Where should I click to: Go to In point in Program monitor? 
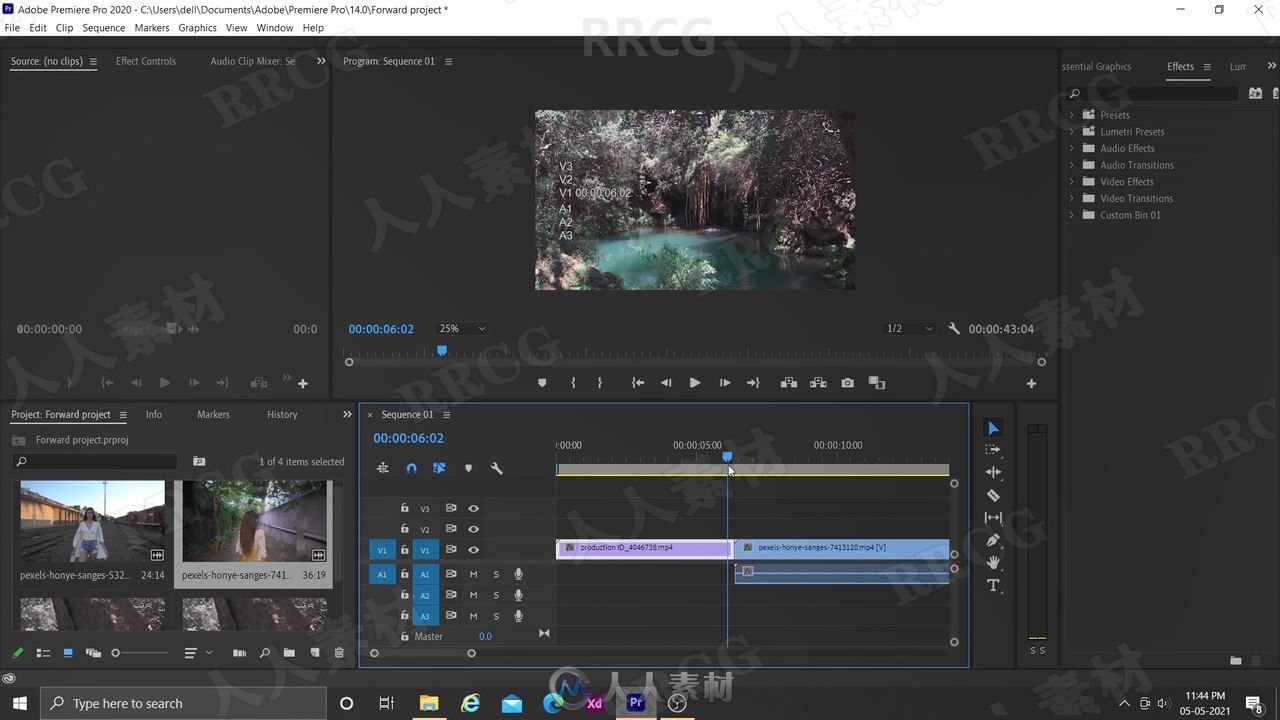[637, 383]
